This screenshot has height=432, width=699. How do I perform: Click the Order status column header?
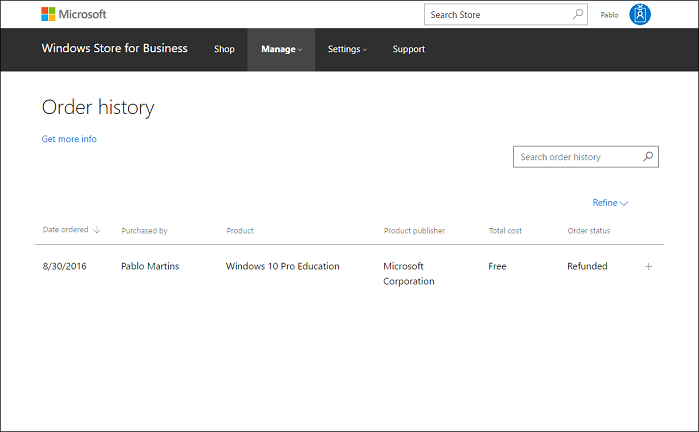(588, 231)
